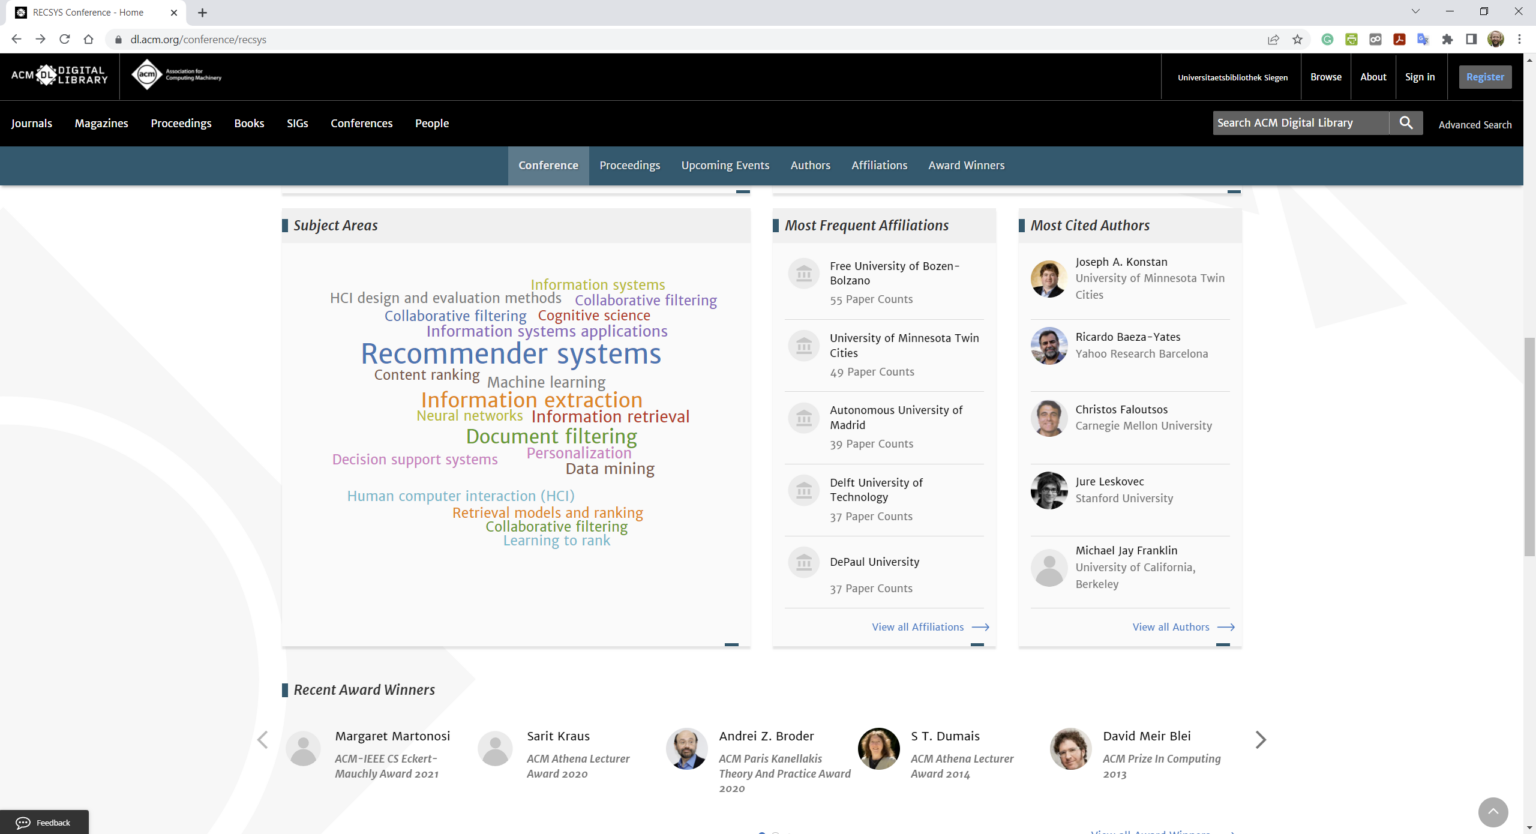This screenshot has height=834, width=1536.
Task: Select the Award Winners navigation tab
Action: point(966,165)
